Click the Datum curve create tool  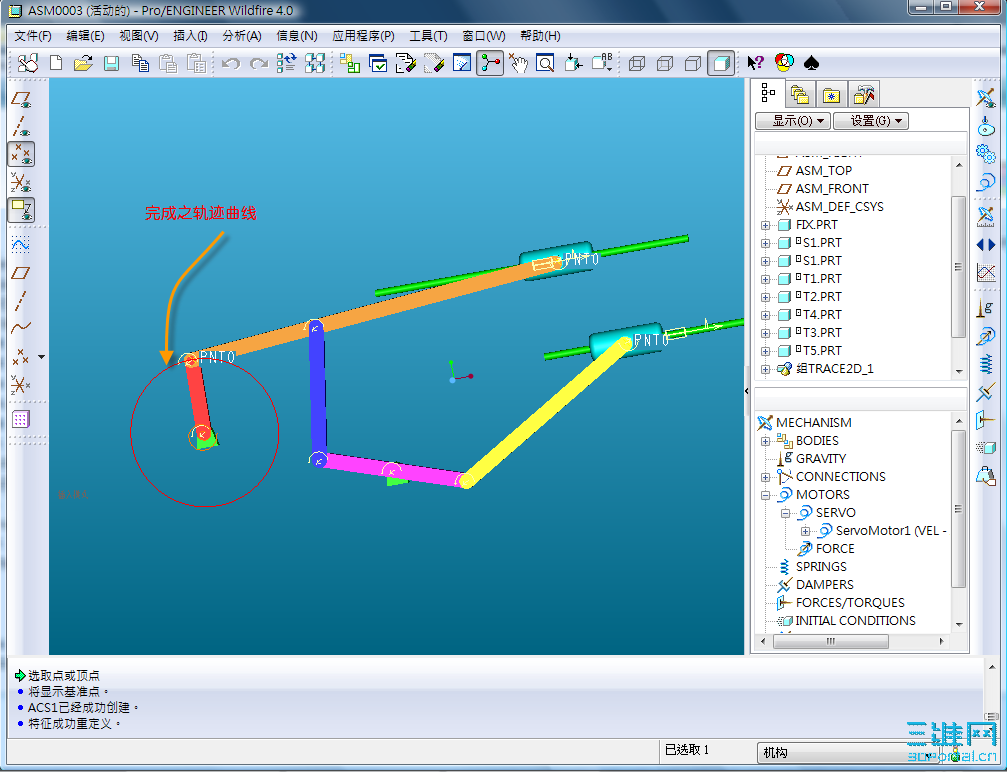coord(20,328)
